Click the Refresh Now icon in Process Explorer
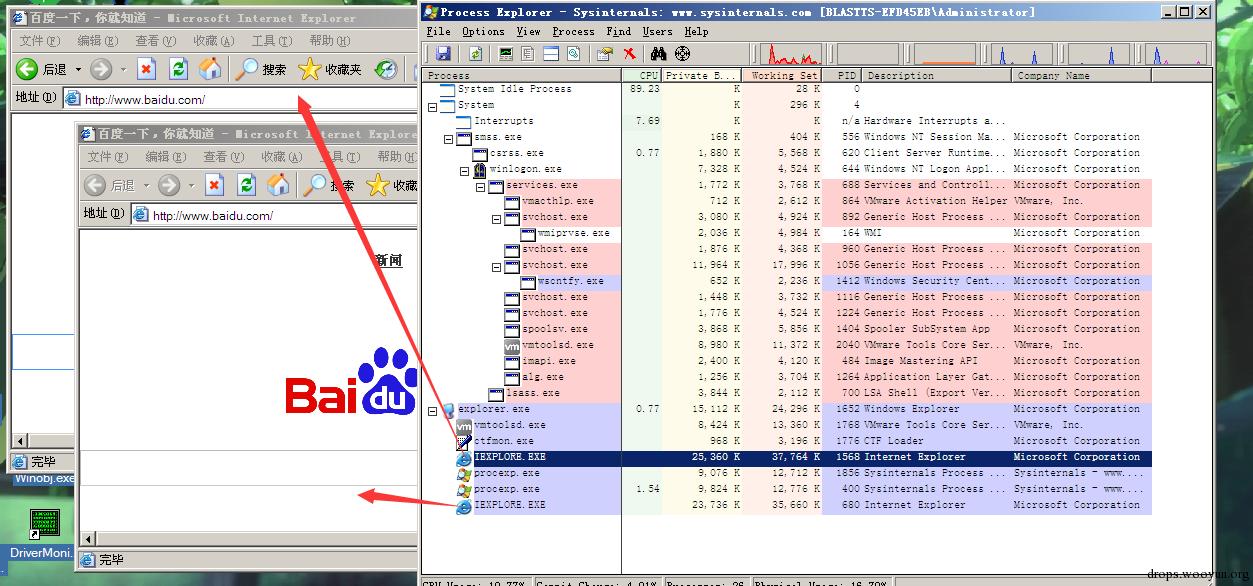 476,54
